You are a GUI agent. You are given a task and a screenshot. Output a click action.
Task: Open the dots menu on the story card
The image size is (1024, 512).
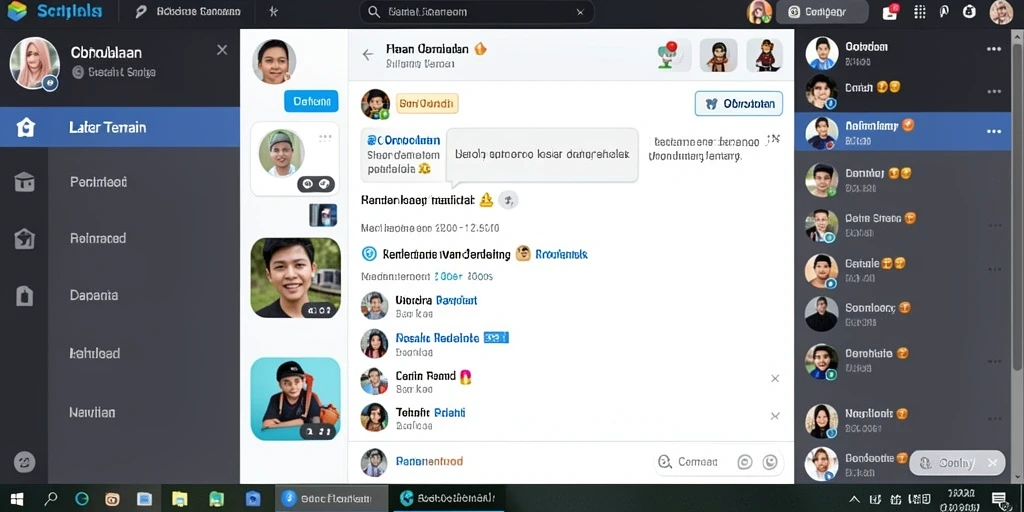325,138
